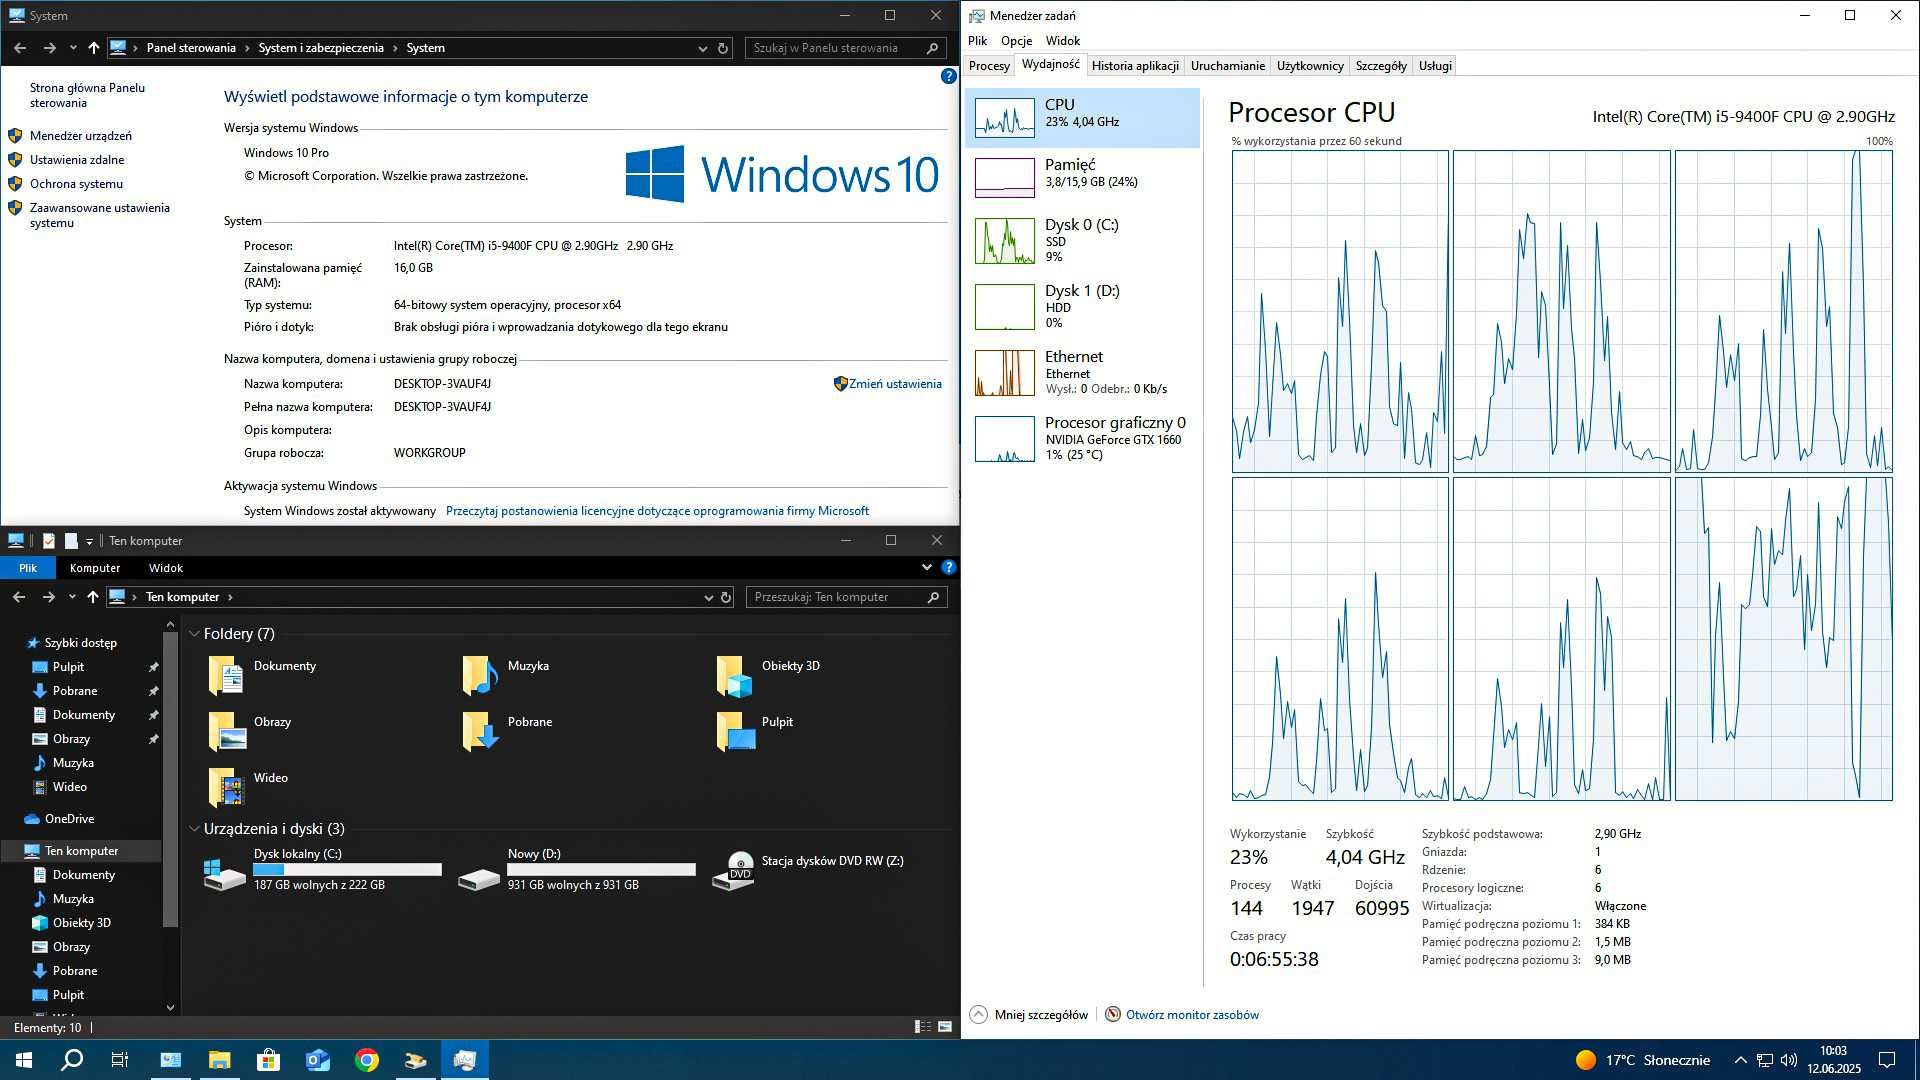Click the Szukaj w Panelu sterowania field

pos(845,48)
